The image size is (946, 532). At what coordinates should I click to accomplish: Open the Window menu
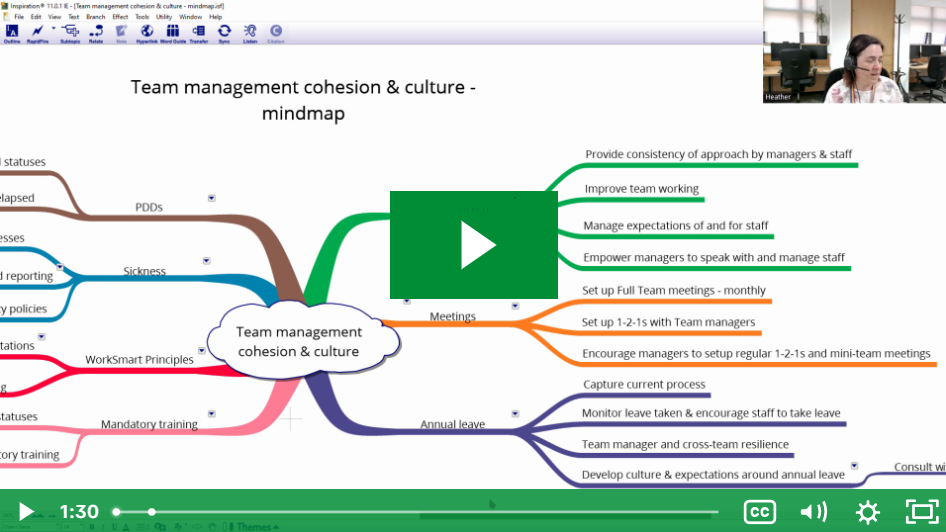tap(191, 17)
